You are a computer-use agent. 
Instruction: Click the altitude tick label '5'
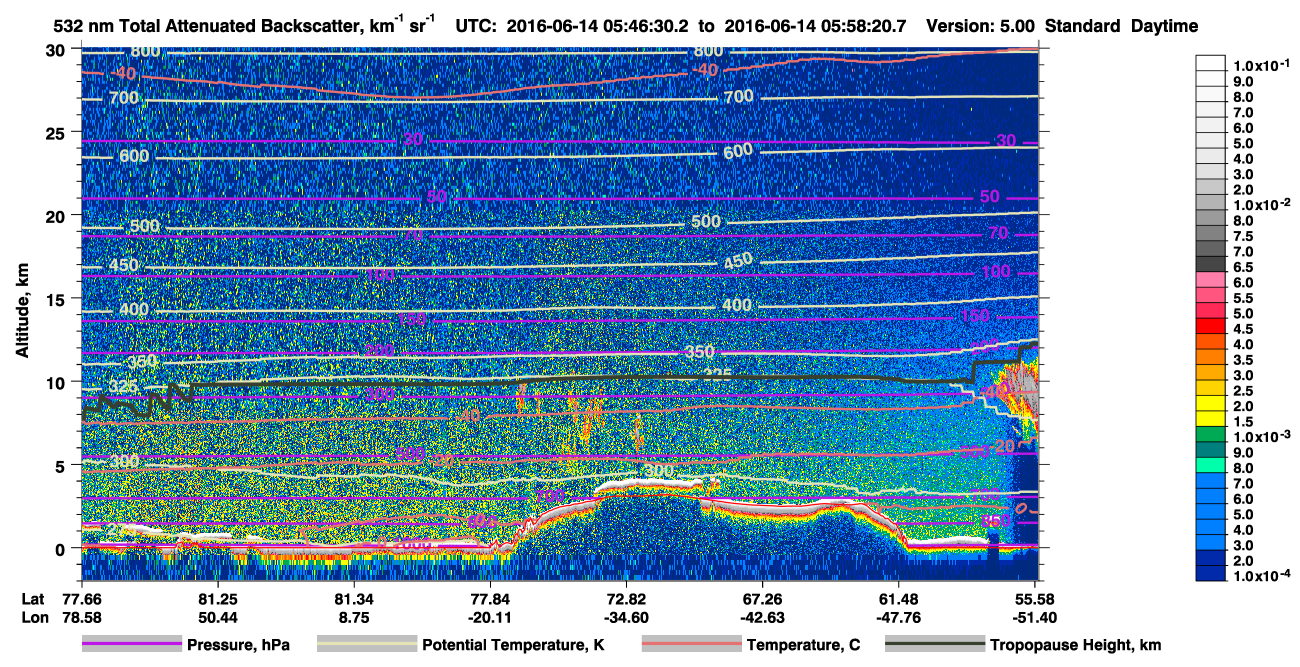(x=62, y=466)
